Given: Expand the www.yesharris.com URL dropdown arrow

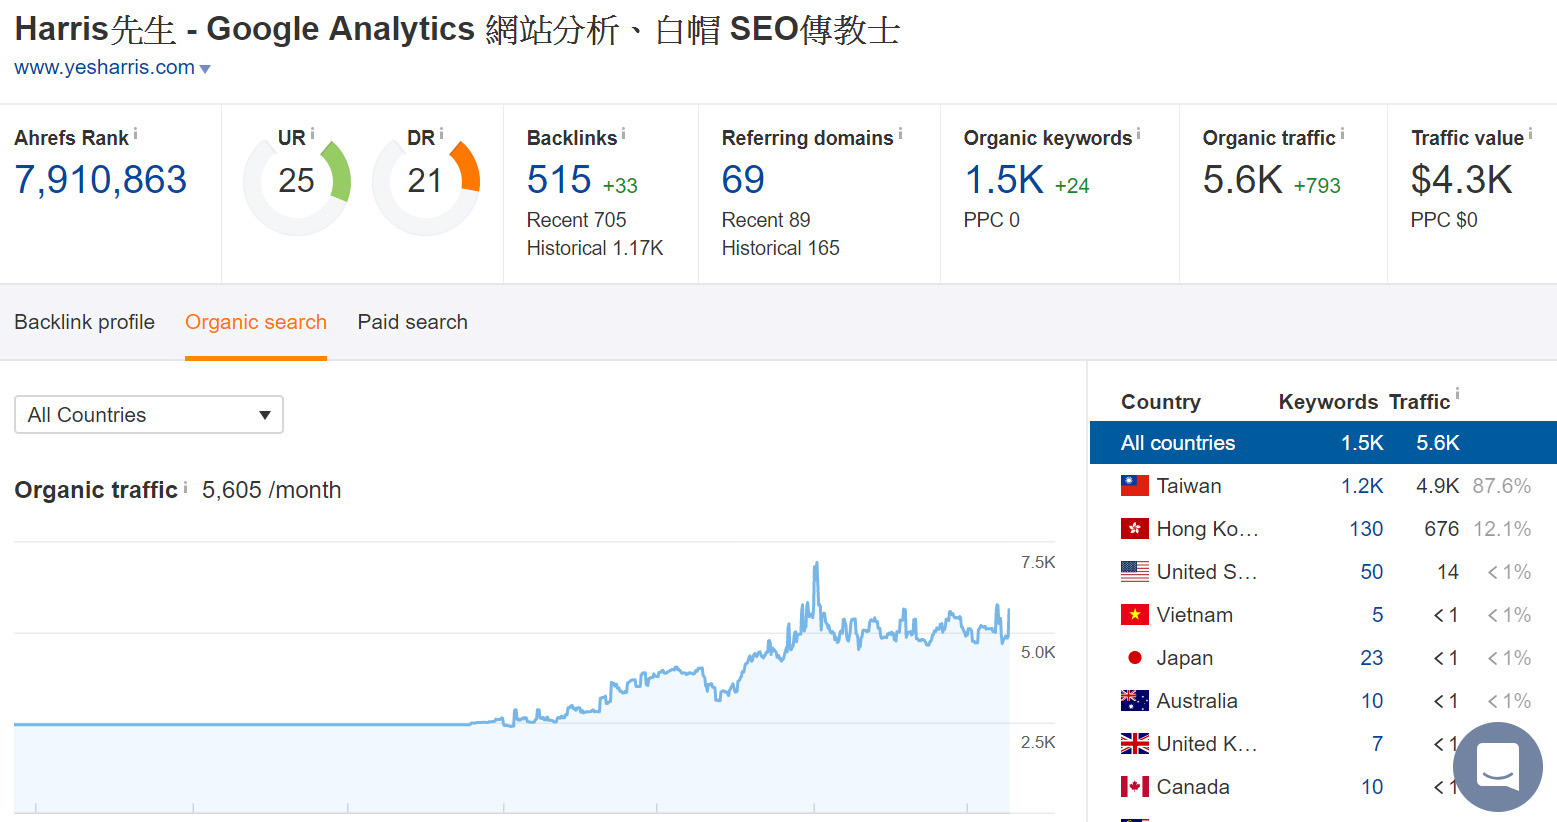Looking at the screenshot, I should coord(205,69).
